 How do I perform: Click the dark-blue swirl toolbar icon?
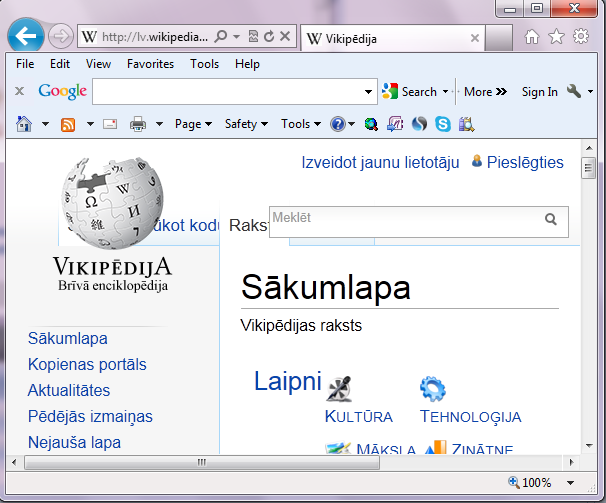[419, 124]
